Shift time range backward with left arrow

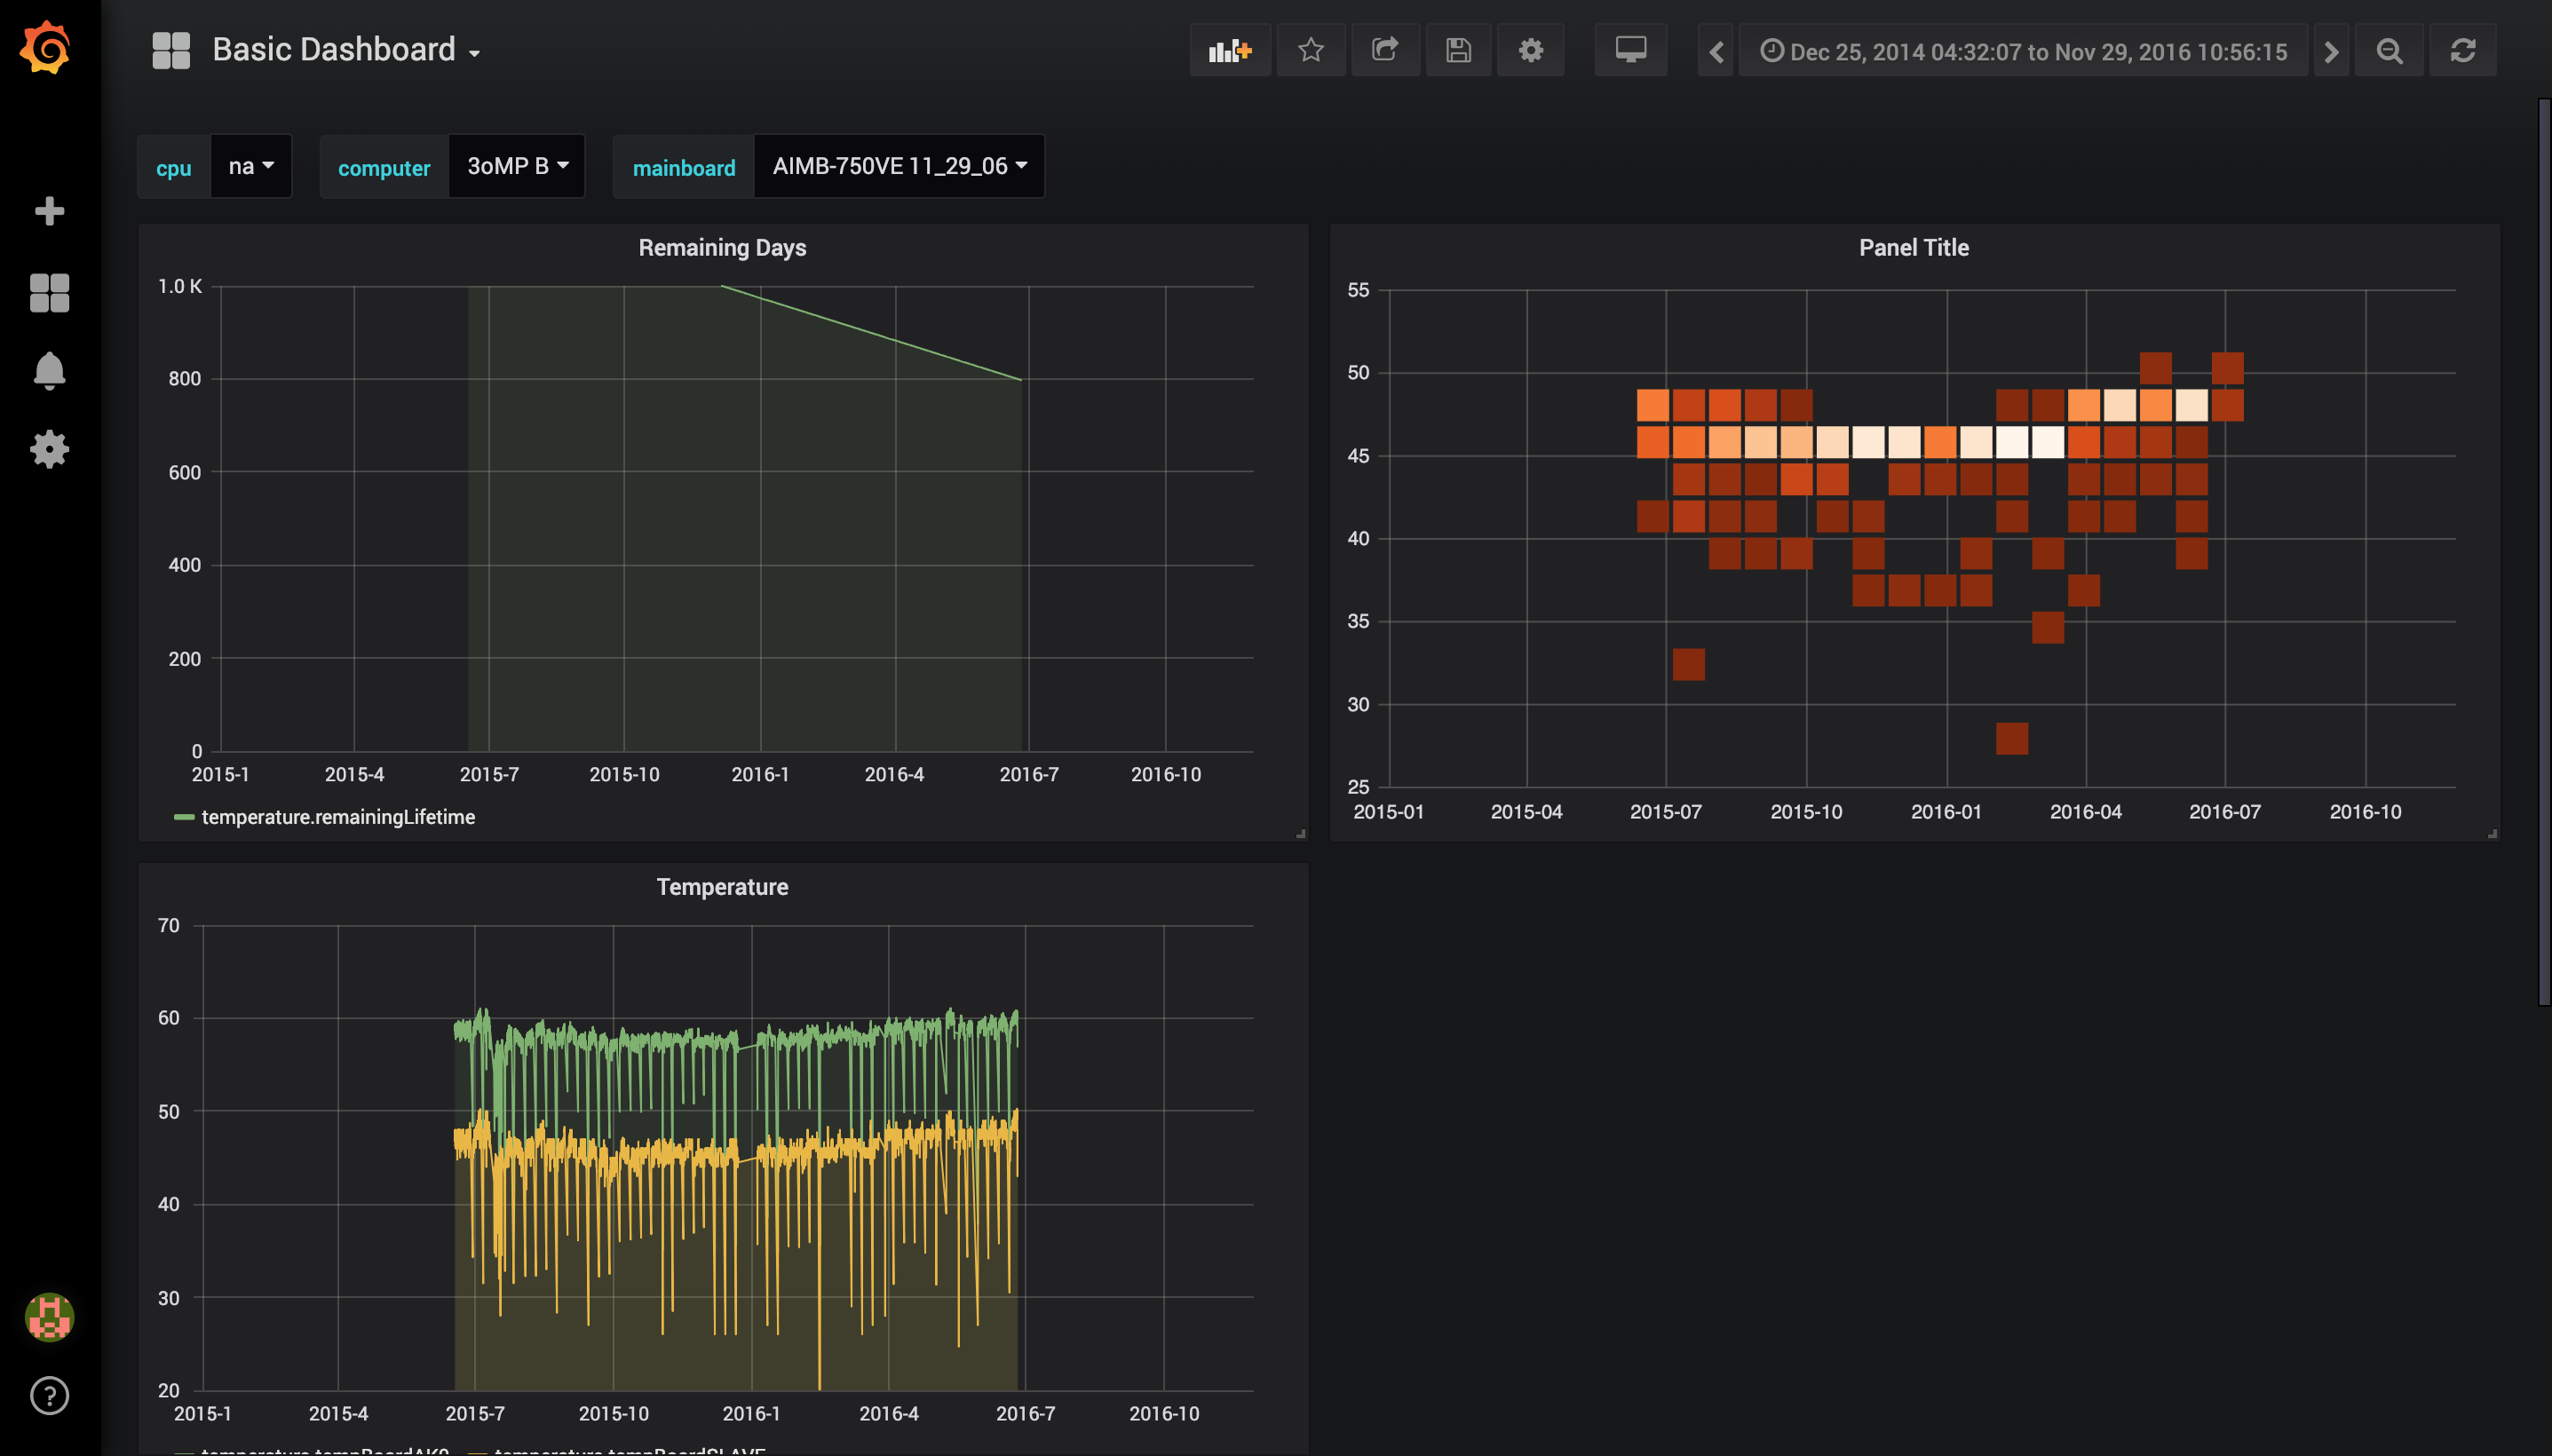[x=1716, y=51]
